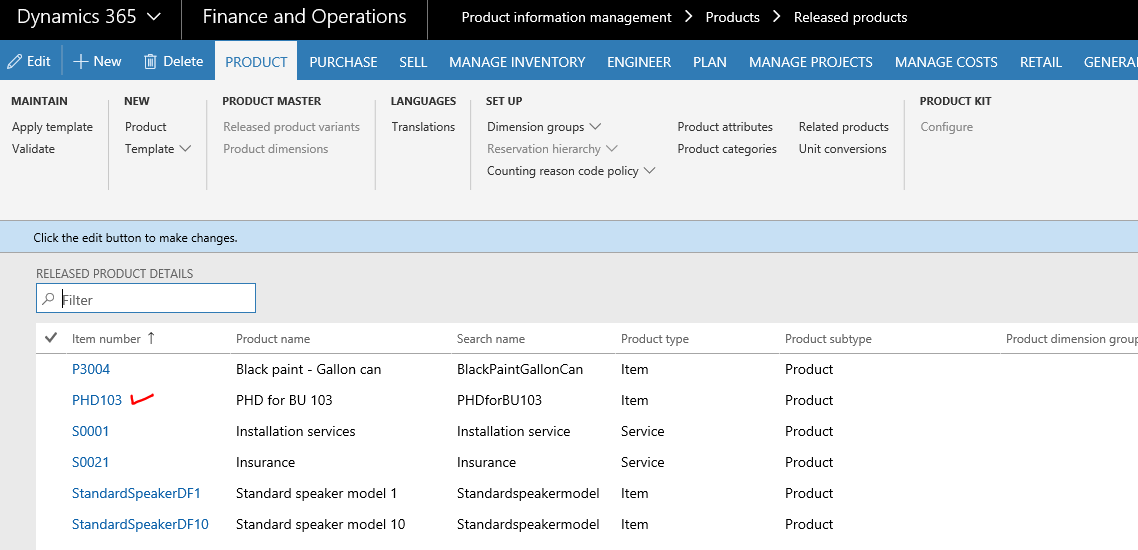Click the Product type column header
This screenshot has height=550, width=1138.
click(655, 339)
